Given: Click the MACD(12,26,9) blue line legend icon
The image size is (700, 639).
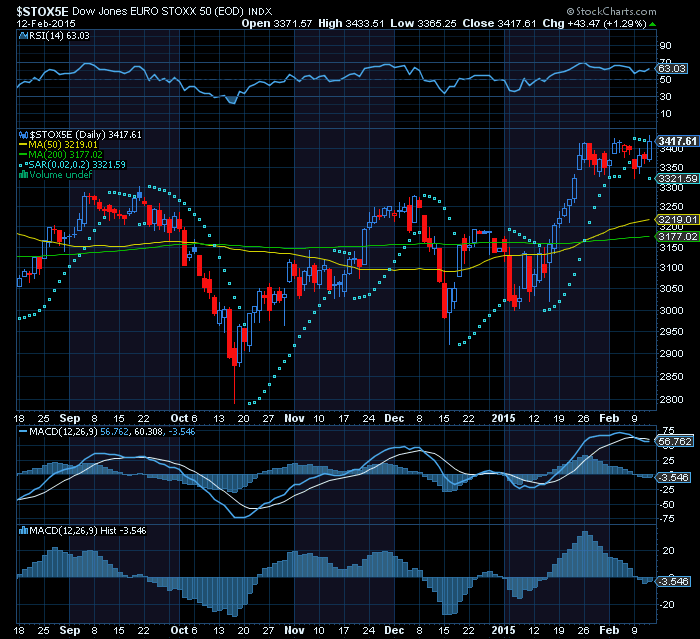Looking at the screenshot, I should tap(23, 432).
